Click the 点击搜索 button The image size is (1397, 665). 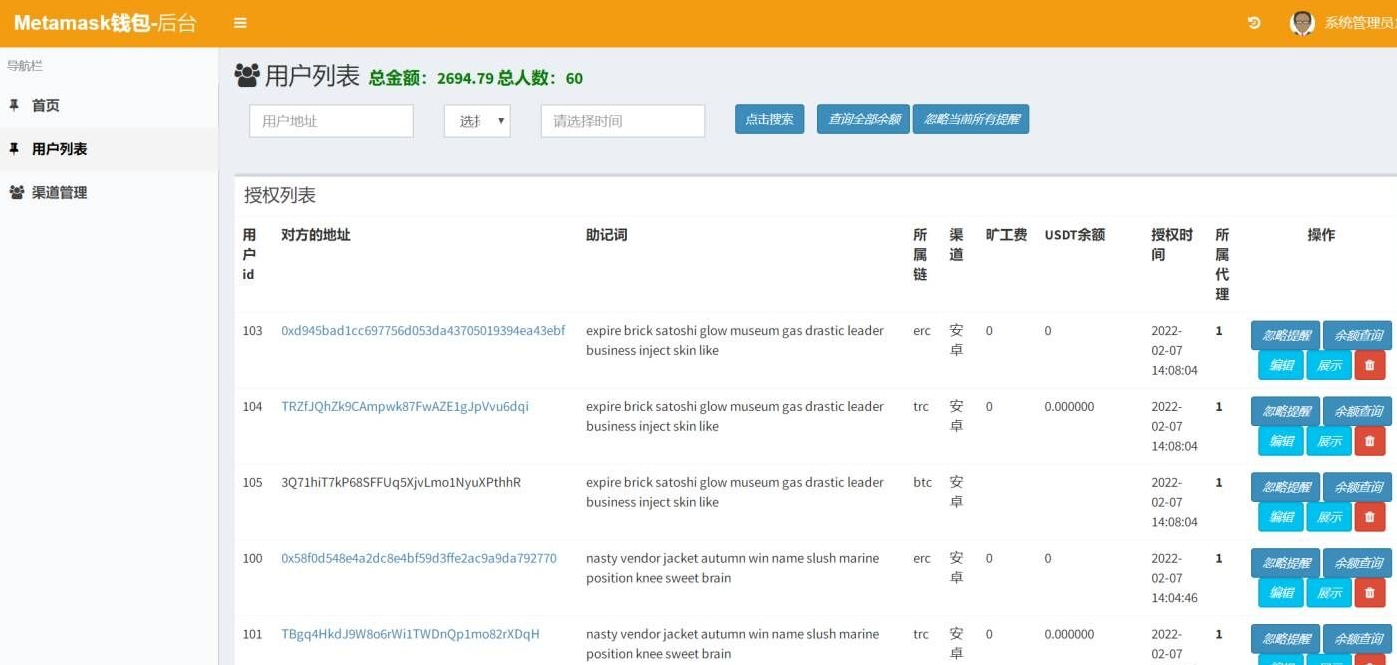(x=769, y=119)
